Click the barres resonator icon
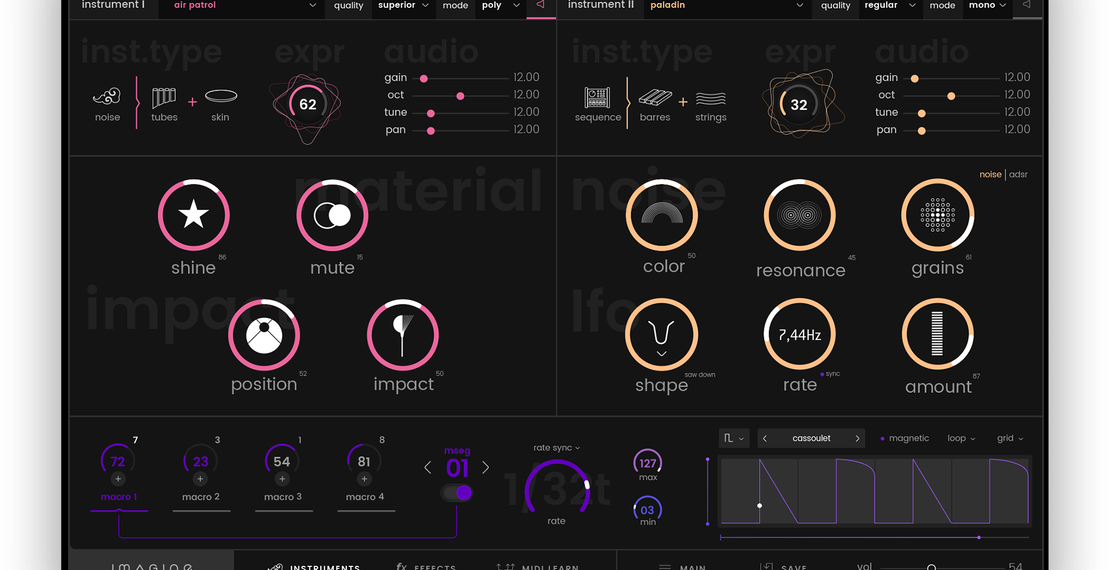Viewport: 1110px width, 570px height. point(655,98)
